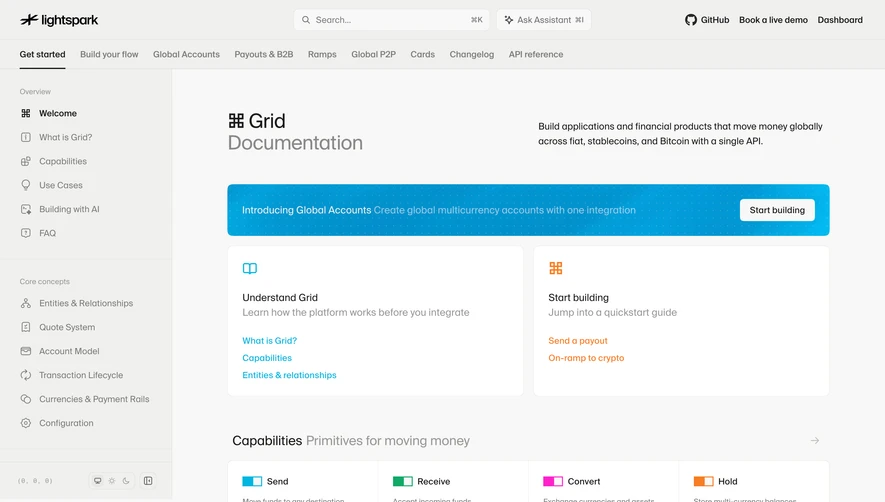Viewport: 885px width, 502px height.
Task: Open the Build your flow tab
Action: (x=109, y=54)
